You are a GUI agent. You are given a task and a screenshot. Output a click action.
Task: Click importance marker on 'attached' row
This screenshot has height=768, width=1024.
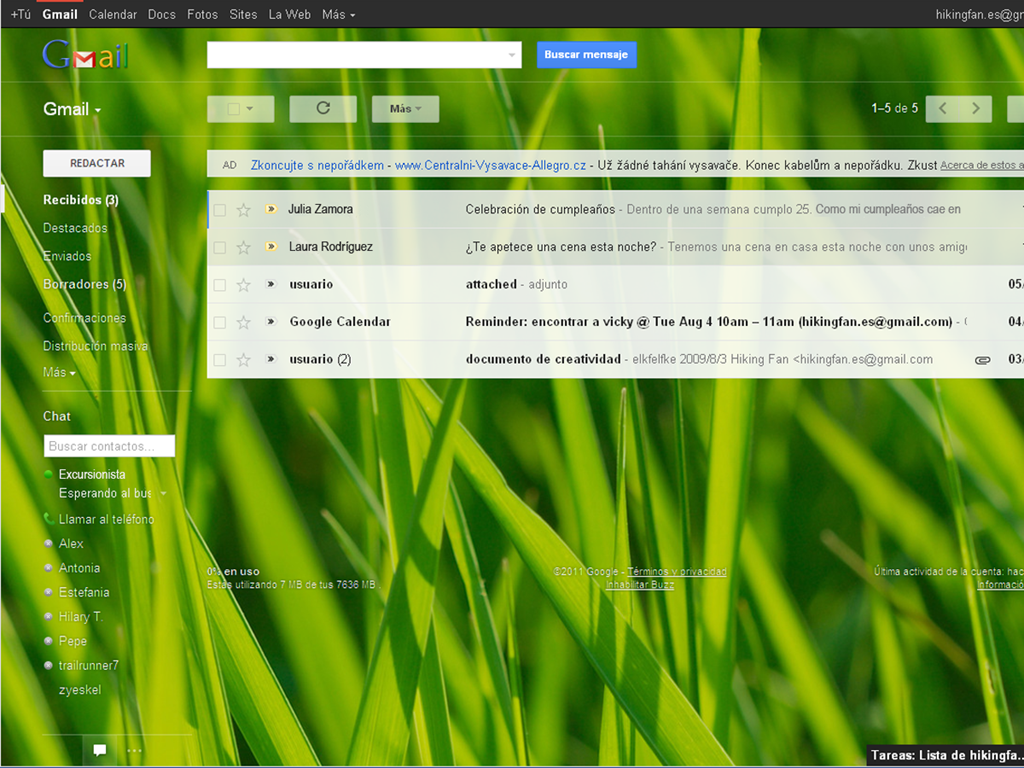271,284
